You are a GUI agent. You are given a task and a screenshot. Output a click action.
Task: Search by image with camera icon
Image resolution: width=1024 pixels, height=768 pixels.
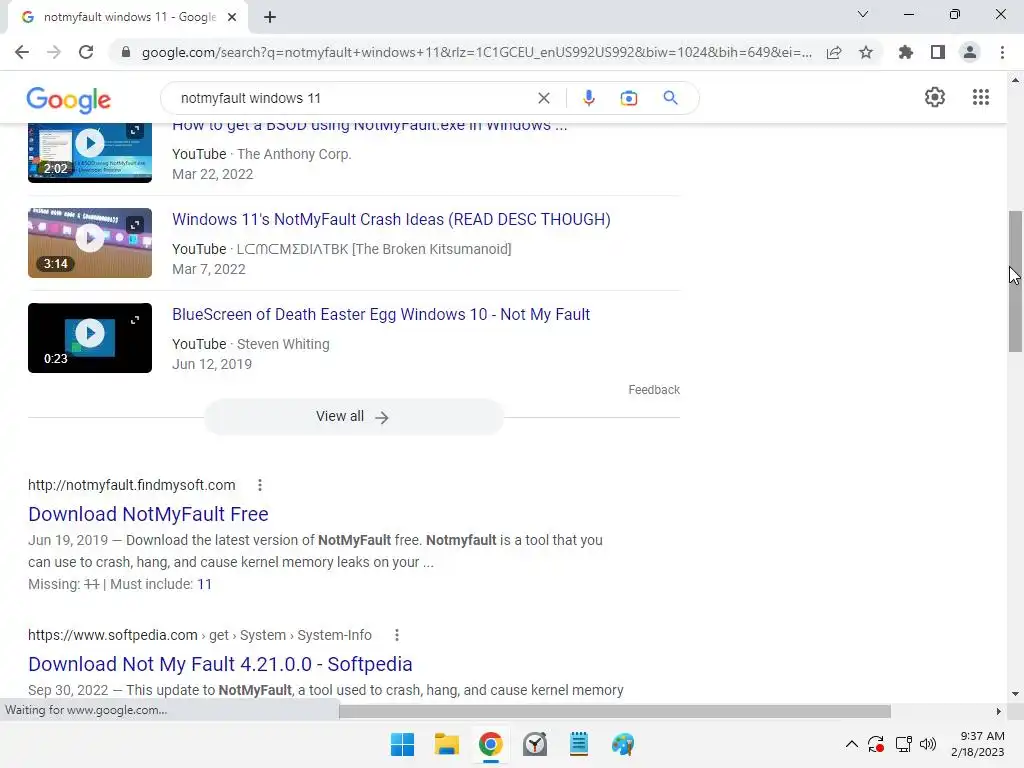[628, 98]
